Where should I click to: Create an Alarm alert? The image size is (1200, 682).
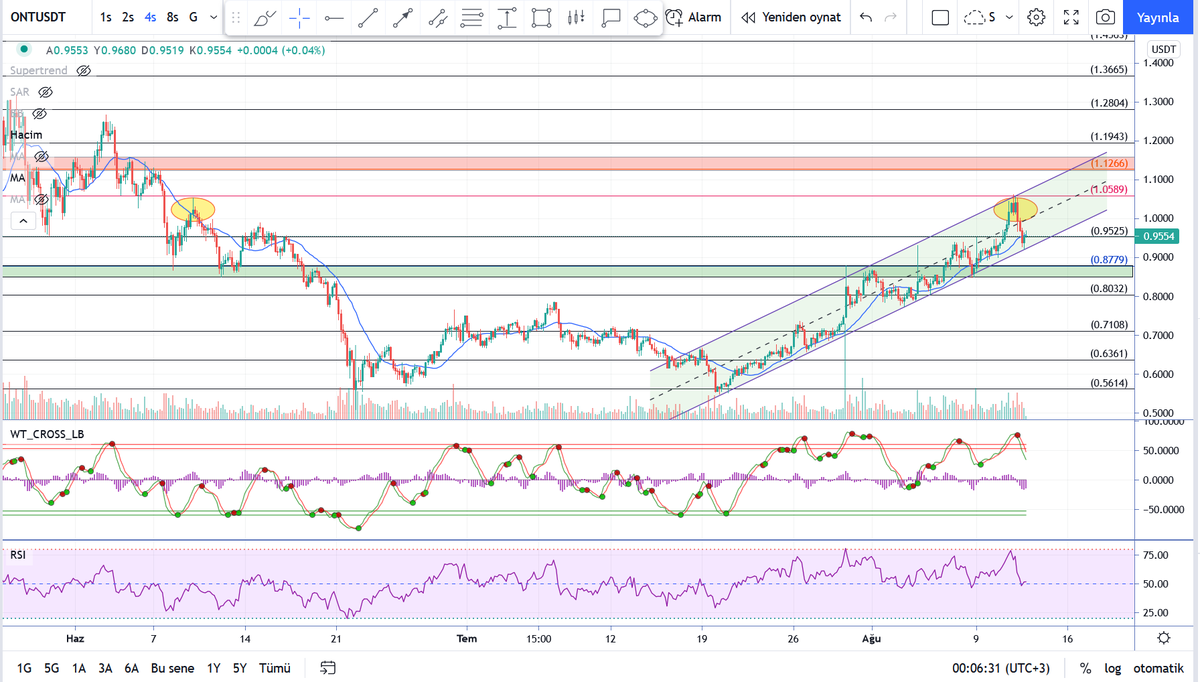(x=693, y=17)
